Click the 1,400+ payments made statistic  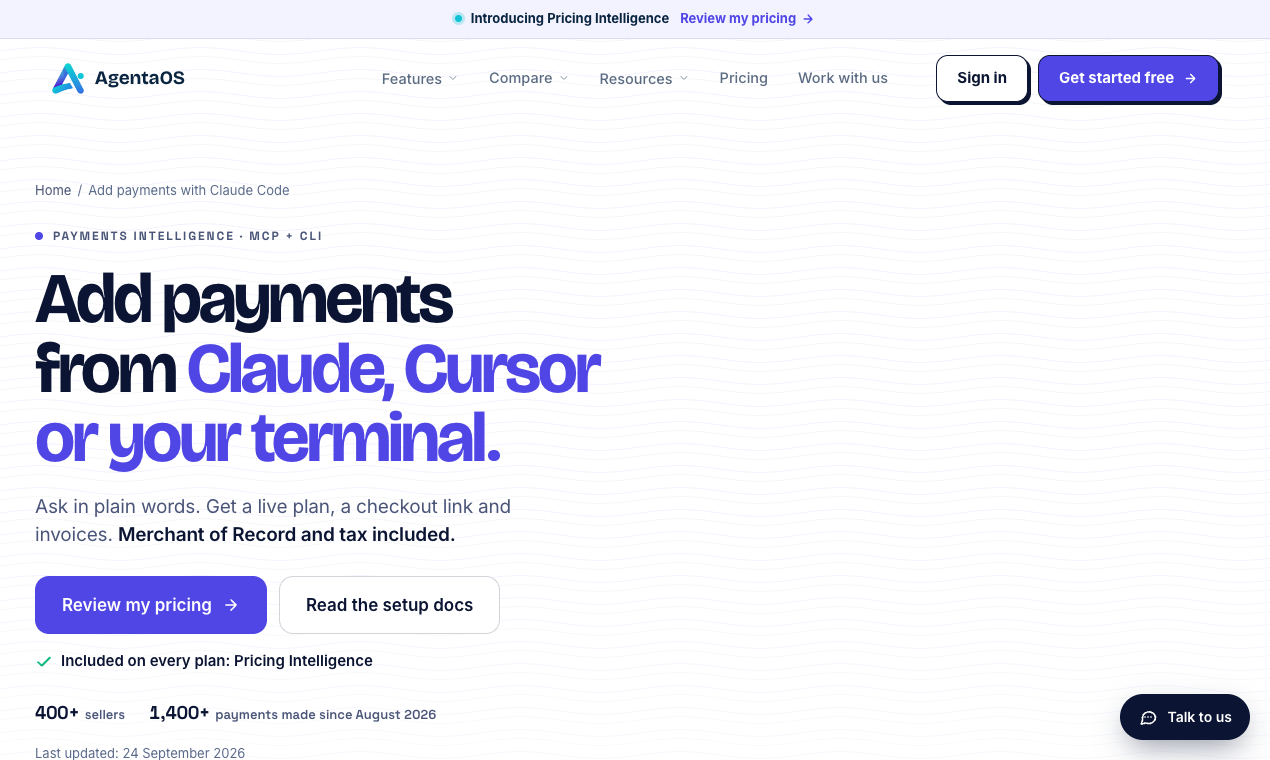293,713
